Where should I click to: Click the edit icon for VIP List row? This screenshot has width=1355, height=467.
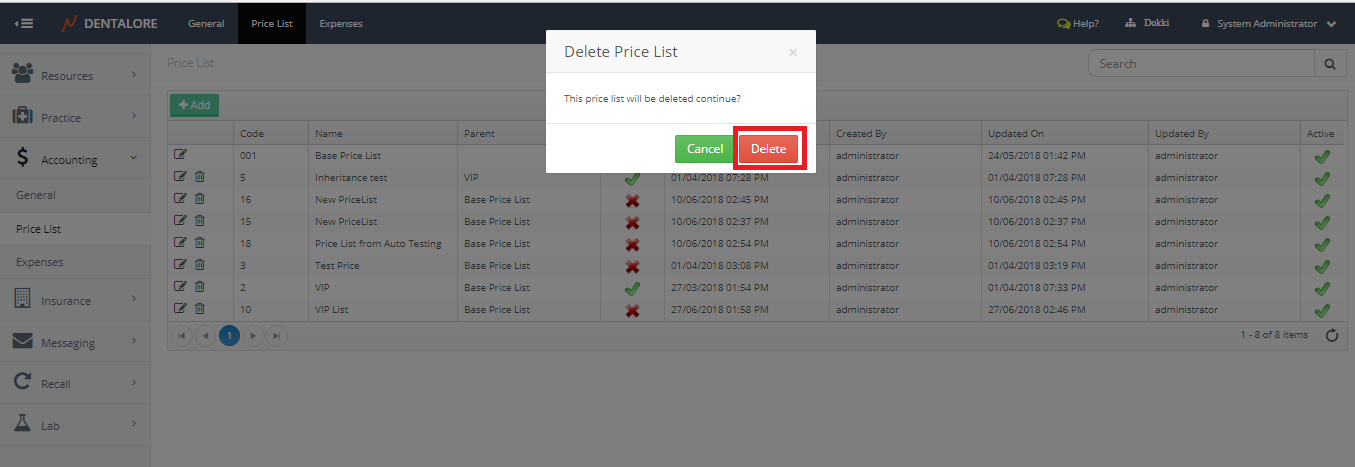point(180,309)
